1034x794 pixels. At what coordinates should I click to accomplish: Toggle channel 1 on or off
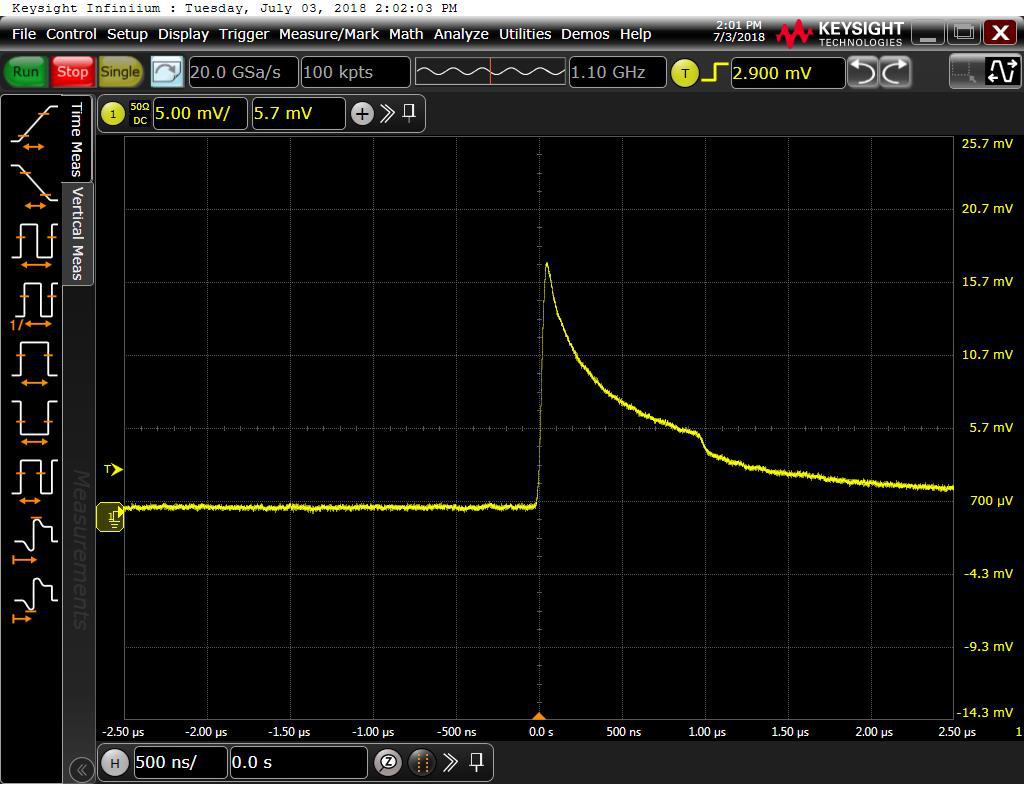click(113, 114)
